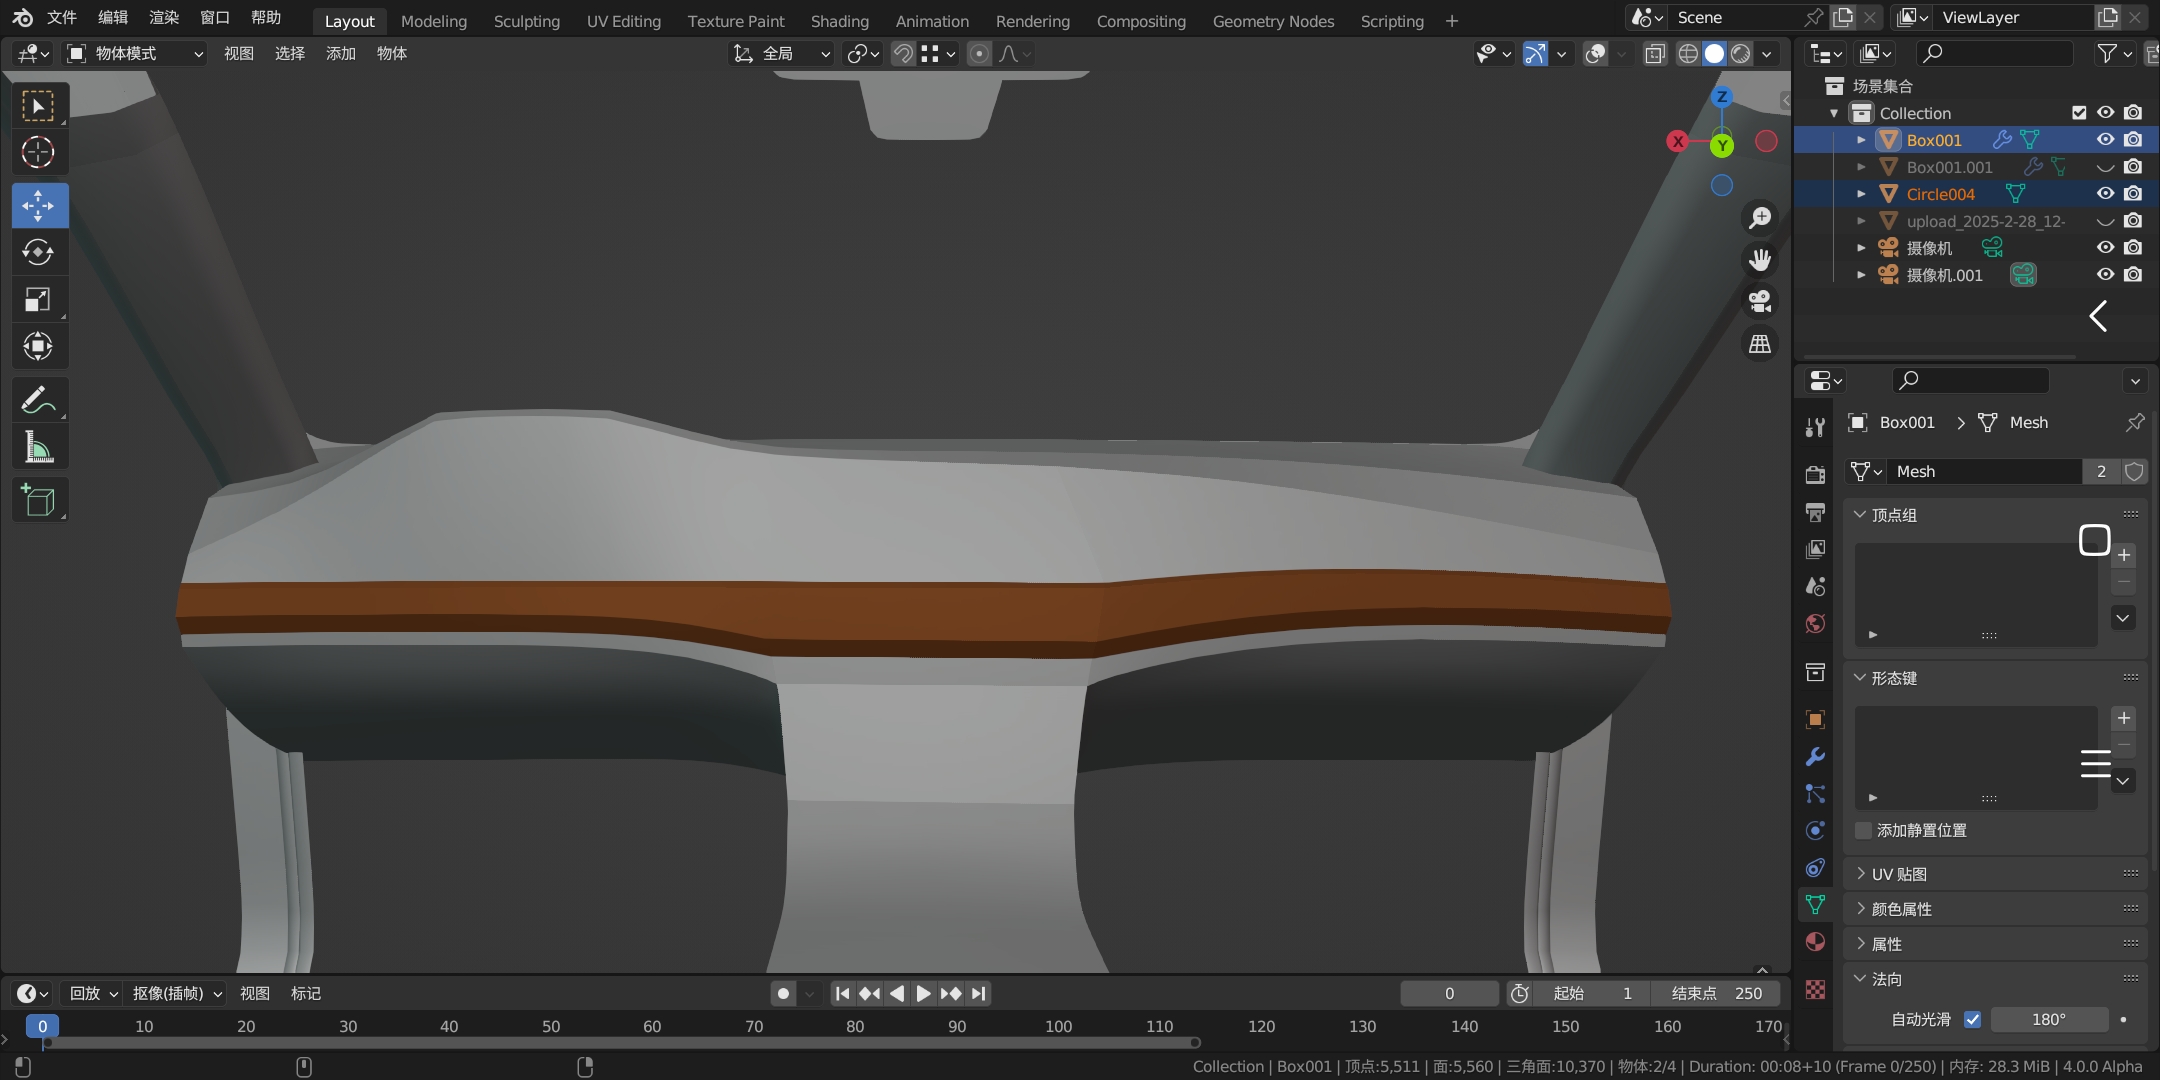Adjust the 180° auto smooth angle slider
The image size is (2160, 1080).
[2048, 1019]
